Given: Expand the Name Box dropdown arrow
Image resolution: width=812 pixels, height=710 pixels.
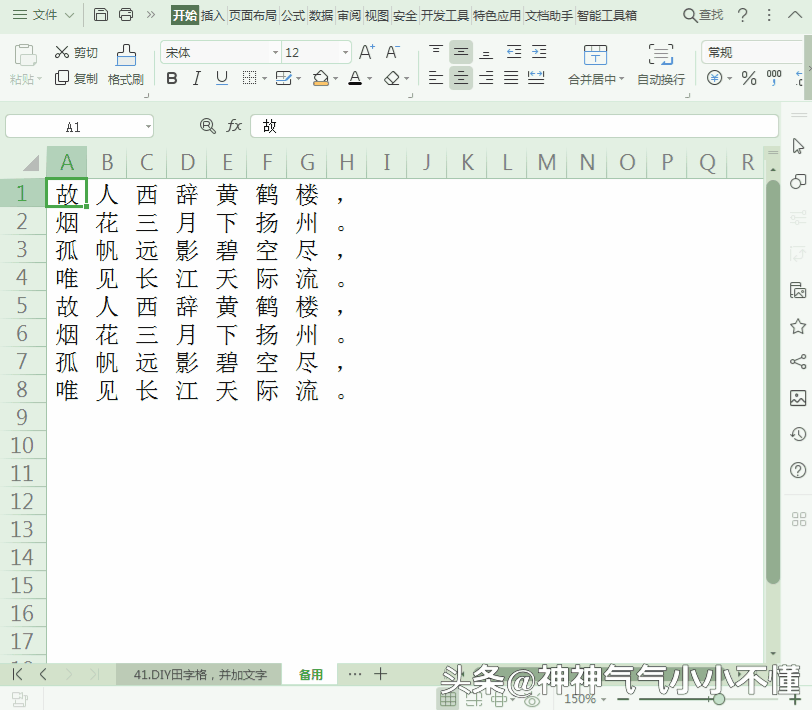Looking at the screenshot, I should click(148, 126).
